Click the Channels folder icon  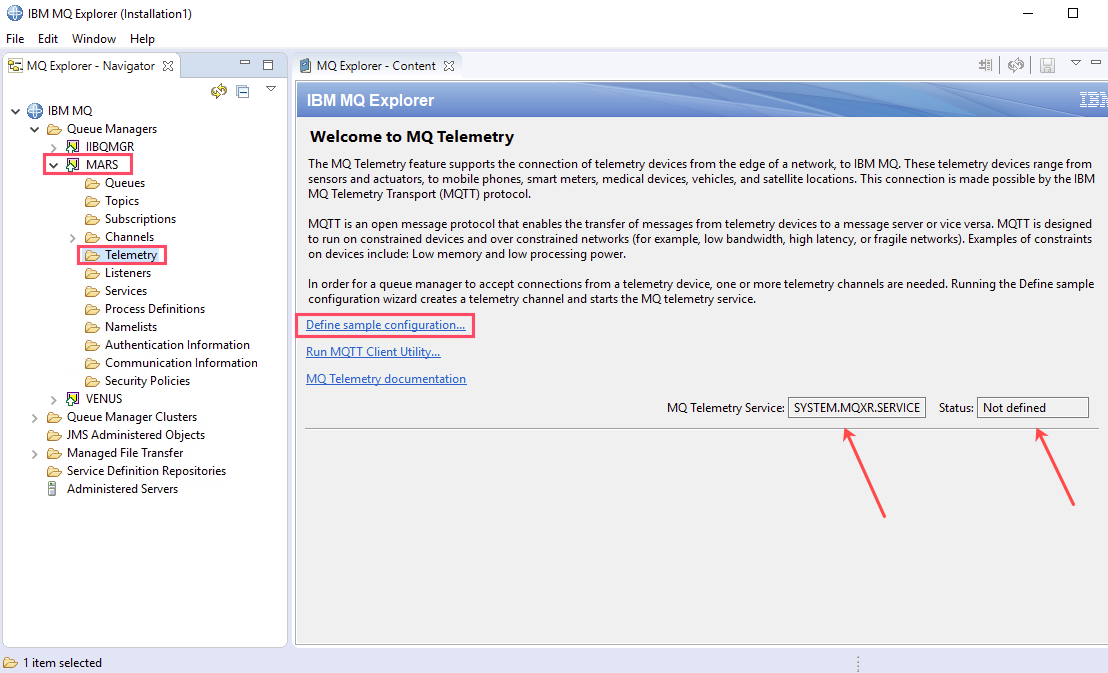[x=92, y=238]
